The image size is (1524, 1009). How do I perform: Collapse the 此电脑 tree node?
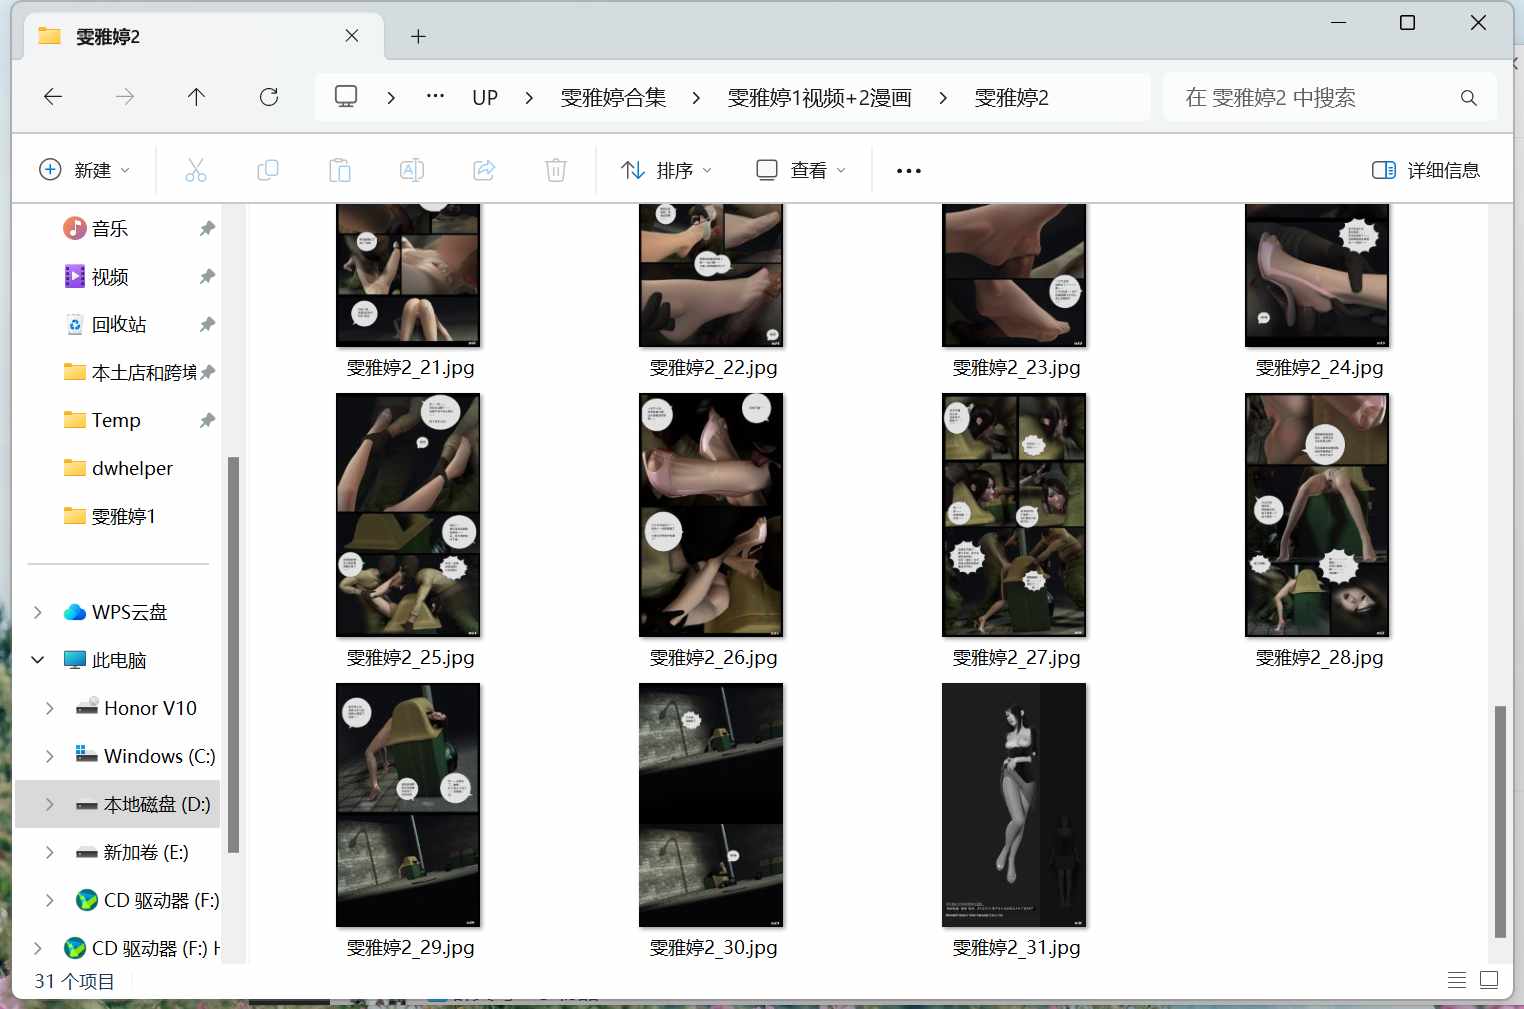click(38, 661)
